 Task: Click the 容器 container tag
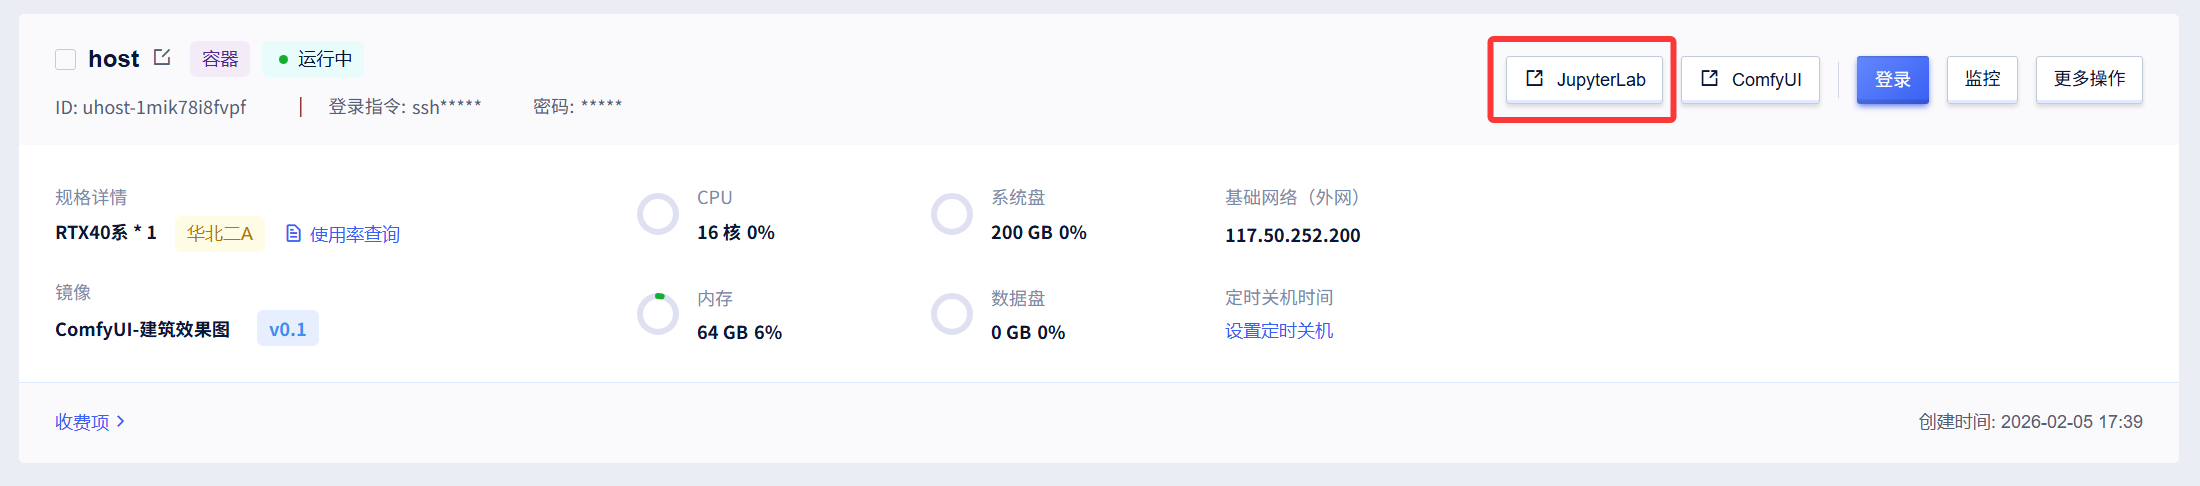pos(220,60)
